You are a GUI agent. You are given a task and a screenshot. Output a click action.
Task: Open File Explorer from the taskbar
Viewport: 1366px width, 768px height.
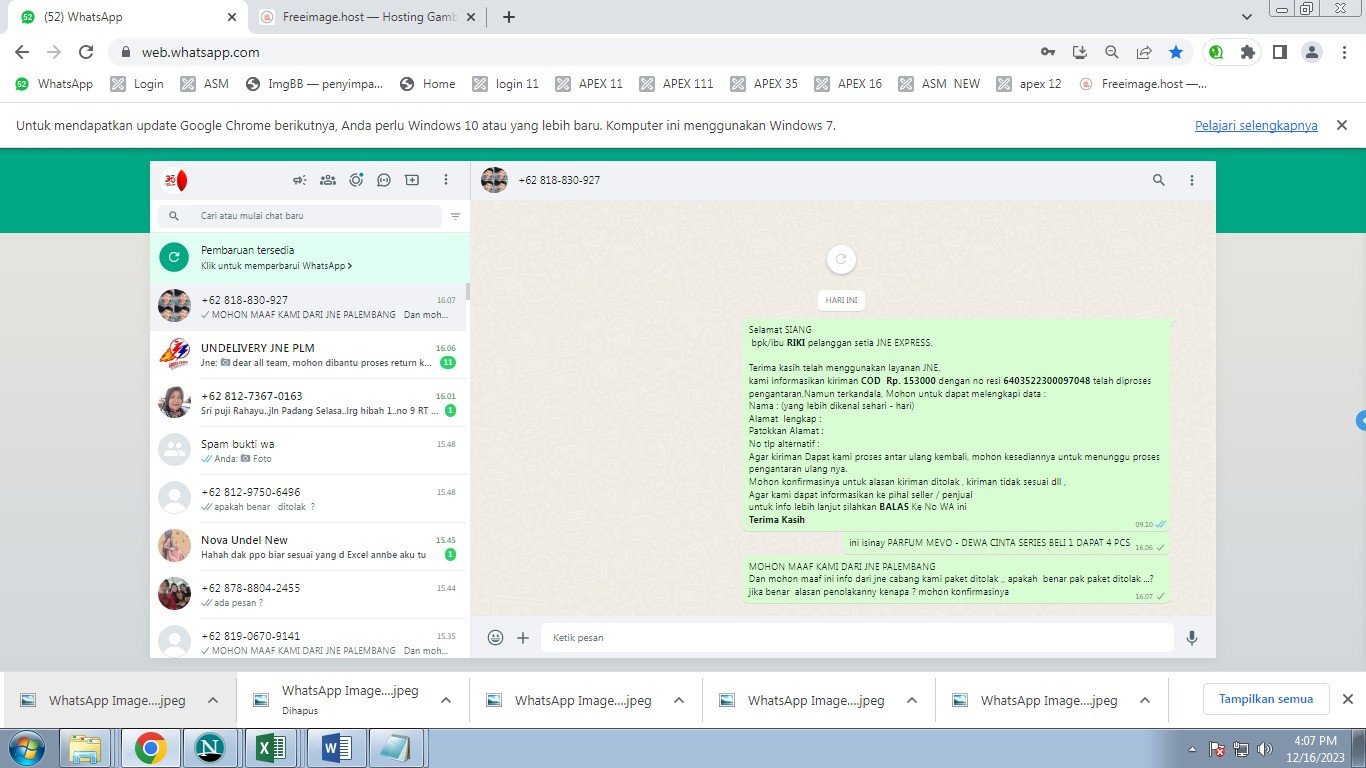coord(86,748)
